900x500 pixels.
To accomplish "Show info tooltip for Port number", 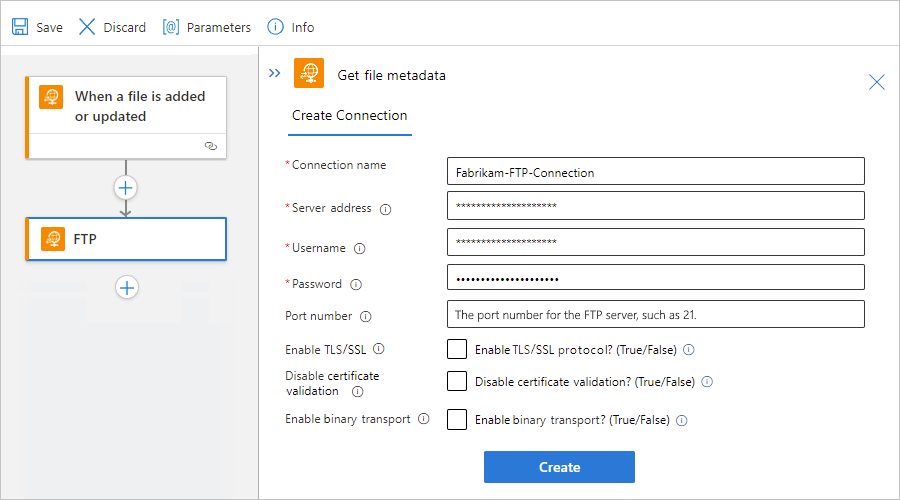I will click(366, 316).
